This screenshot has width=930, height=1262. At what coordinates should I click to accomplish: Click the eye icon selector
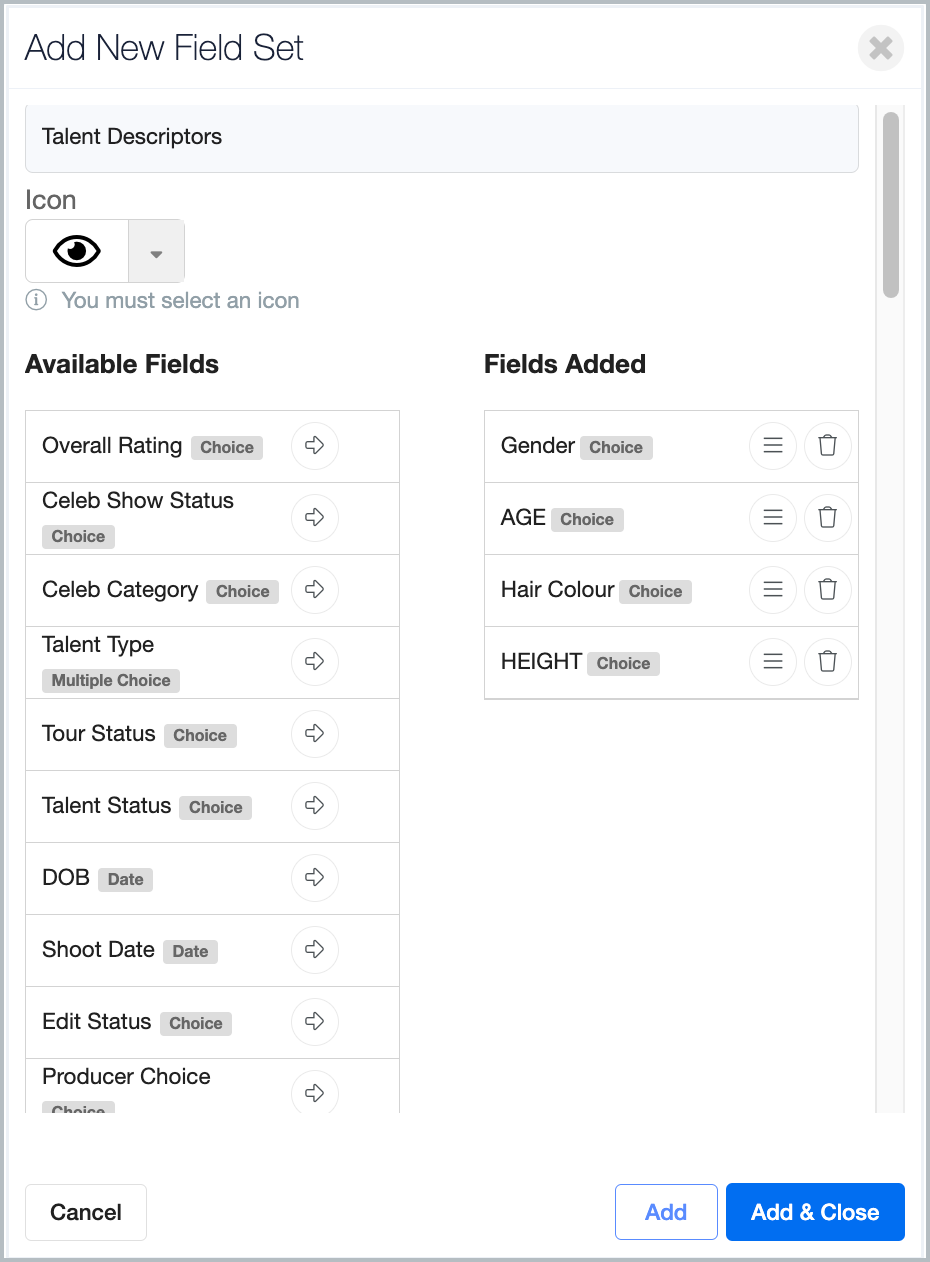77,252
